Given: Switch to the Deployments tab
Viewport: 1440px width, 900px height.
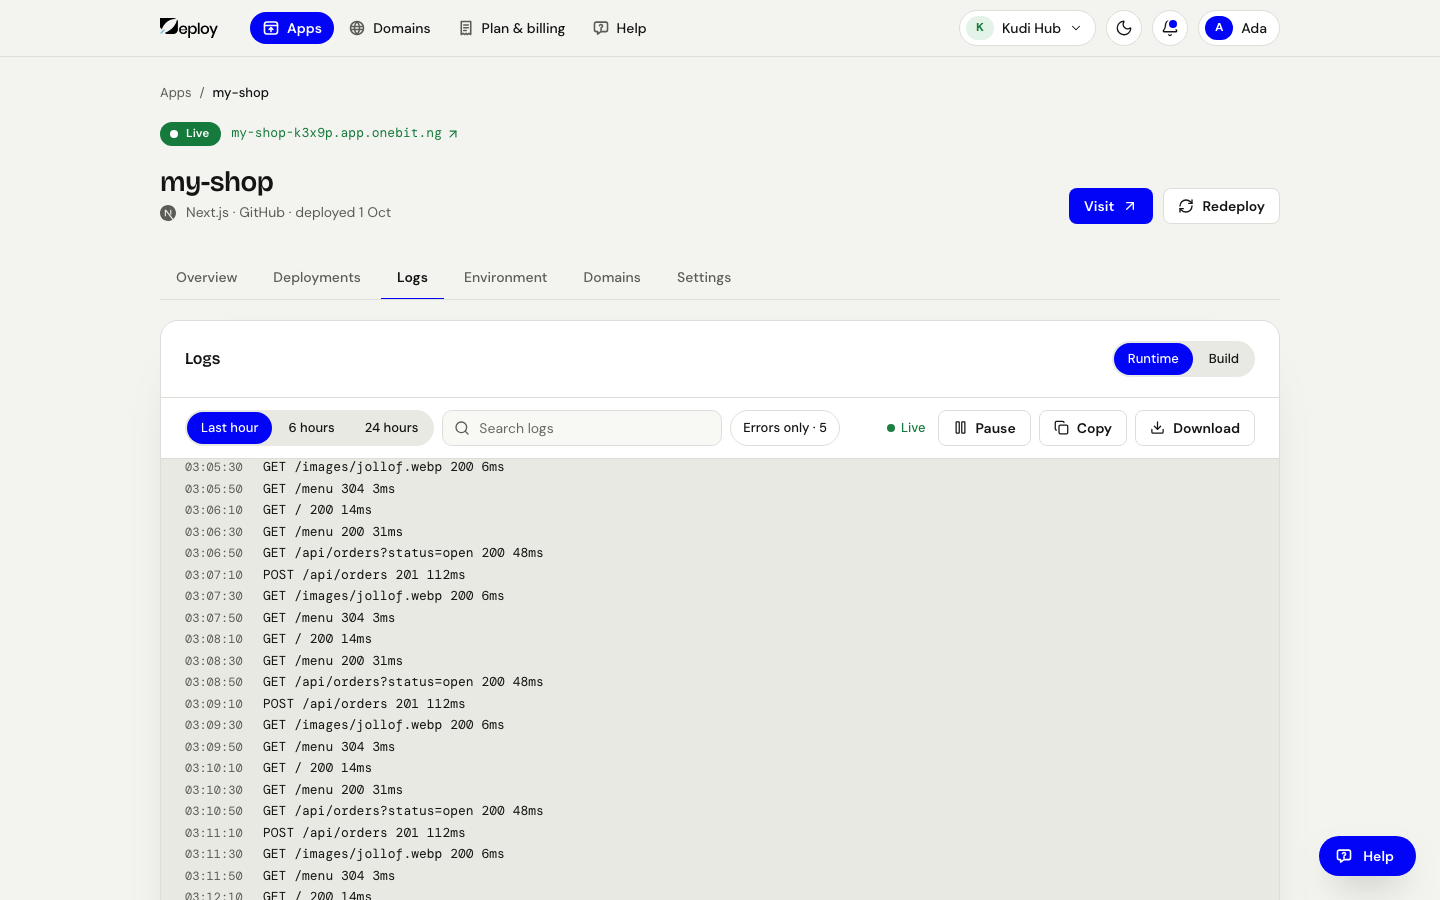Looking at the screenshot, I should [x=317, y=277].
